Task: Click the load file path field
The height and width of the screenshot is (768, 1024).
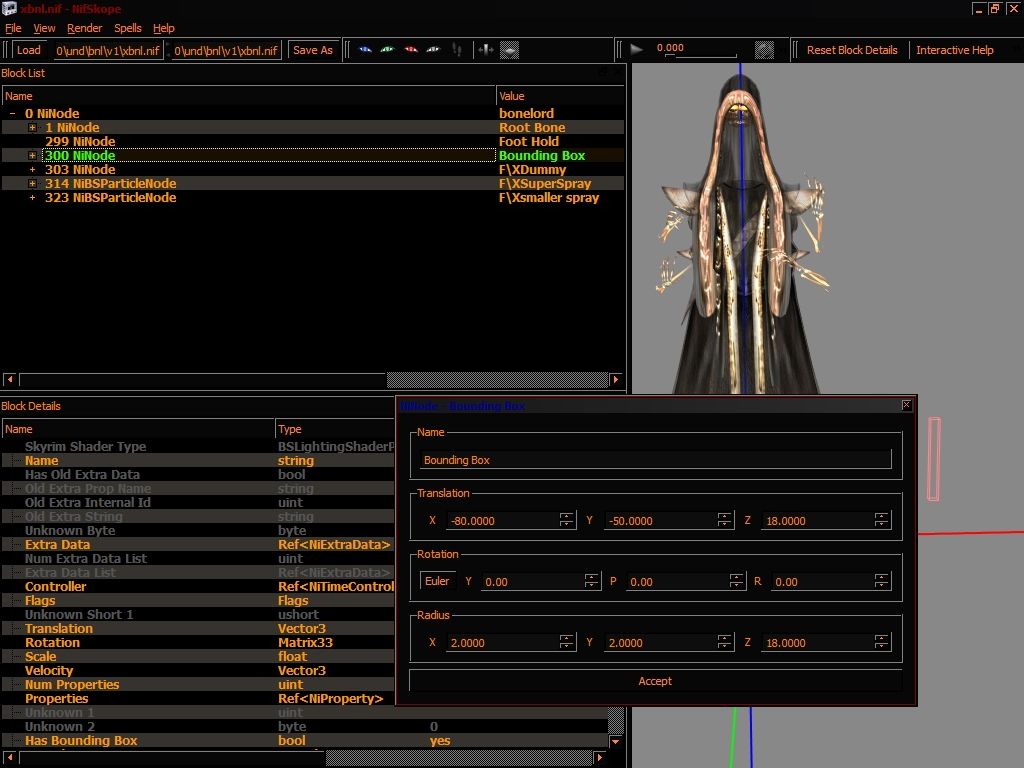Action: [x=108, y=50]
